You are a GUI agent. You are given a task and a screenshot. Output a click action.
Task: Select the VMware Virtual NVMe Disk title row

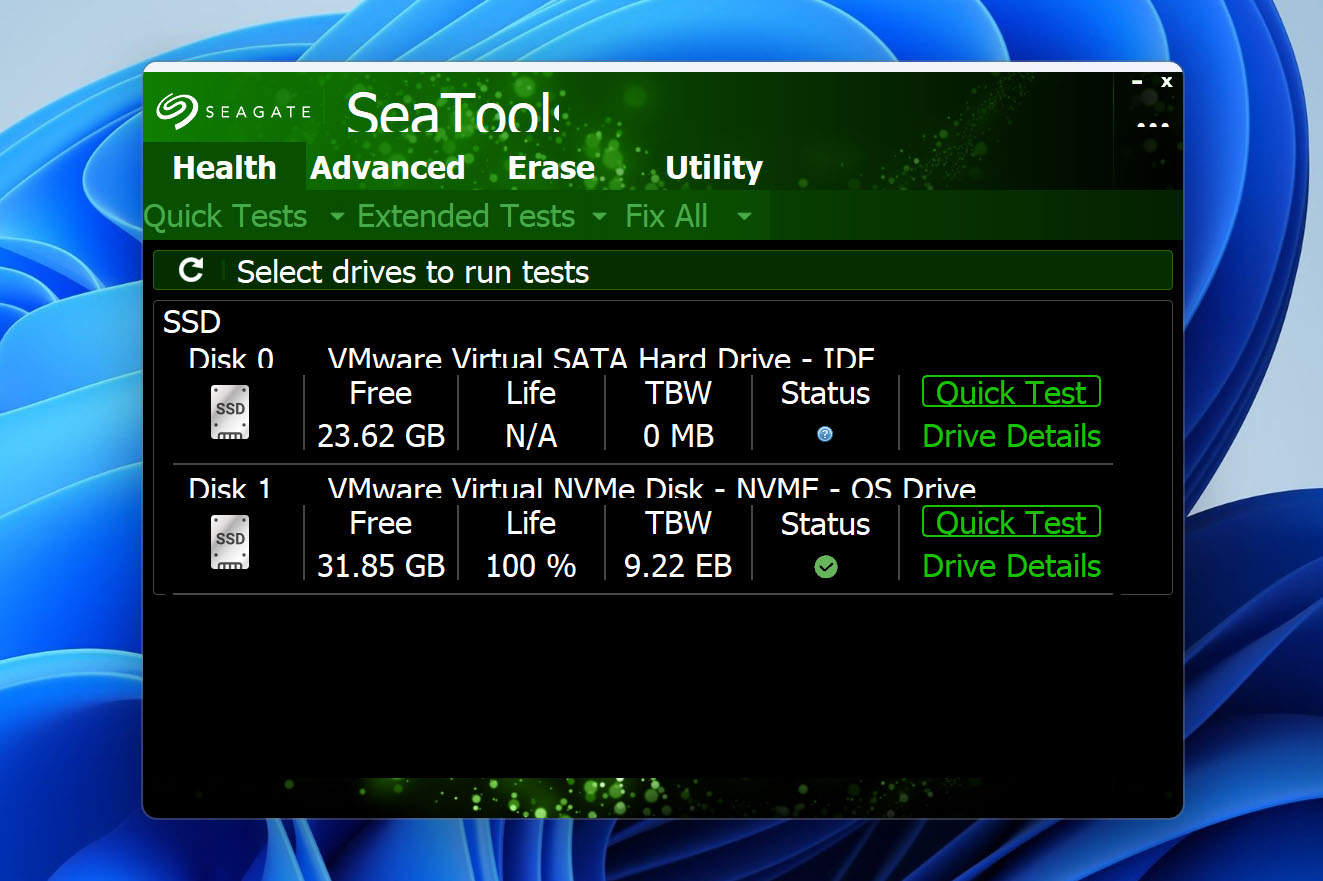click(x=651, y=490)
